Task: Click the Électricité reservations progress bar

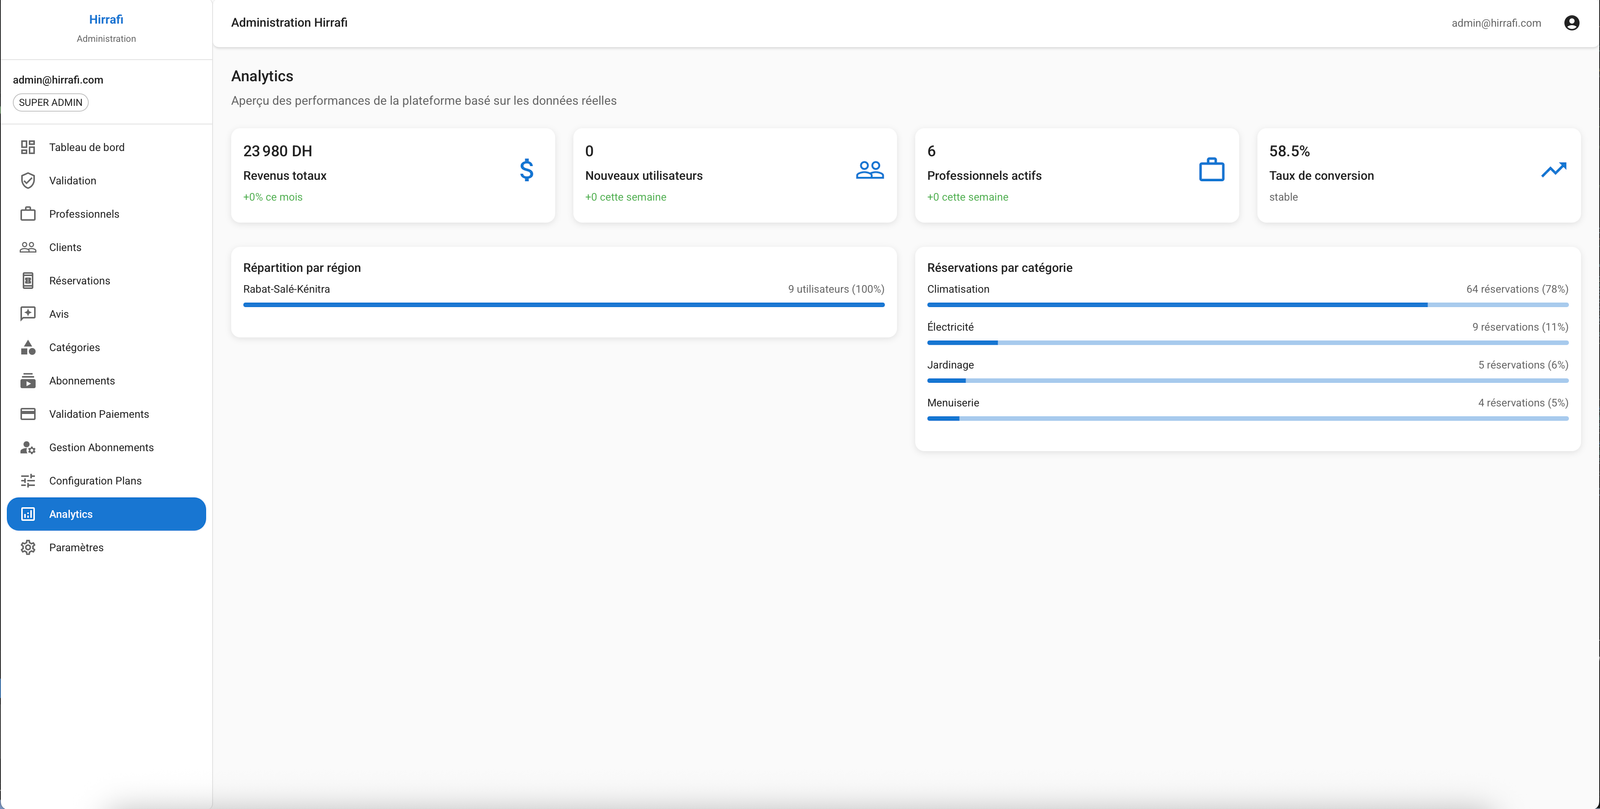Action: point(1248,343)
